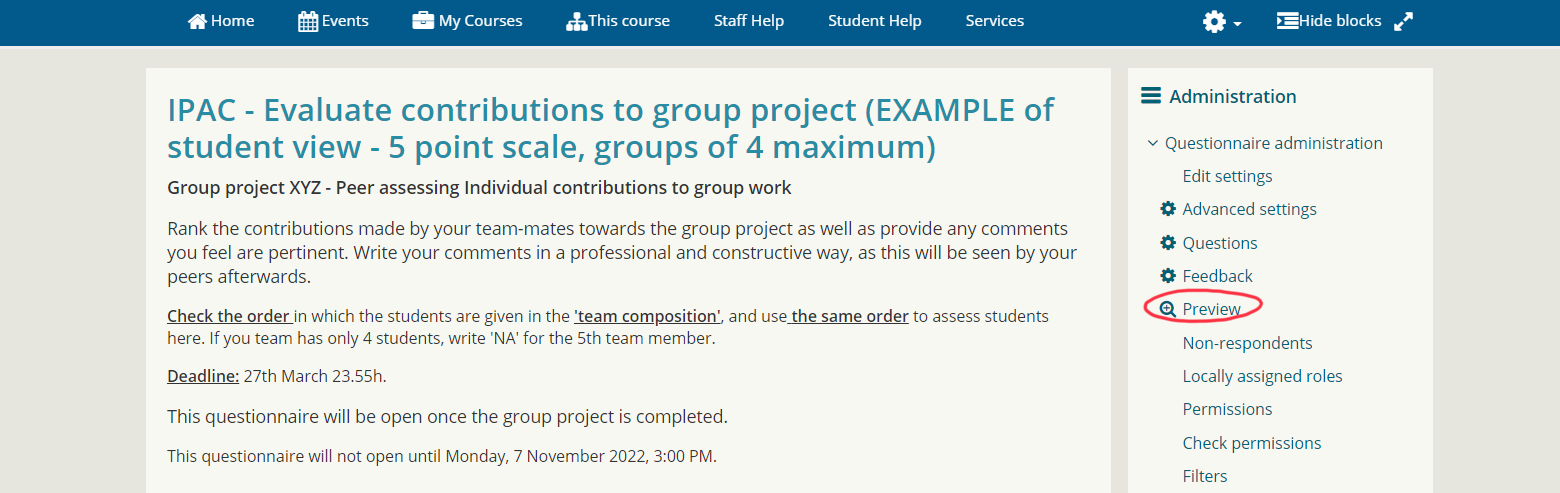Image resolution: width=1560 pixels, height=493 pixels.
Task: Open the Staff Help menu
Action: pyautogui.click(x=749, y=21)
